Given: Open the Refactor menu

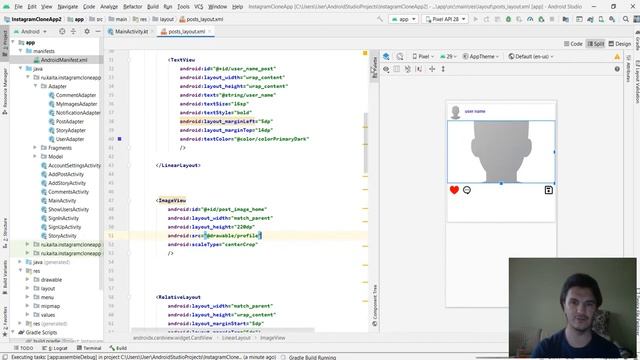Looking at the screenshot, I should (133, 7).
